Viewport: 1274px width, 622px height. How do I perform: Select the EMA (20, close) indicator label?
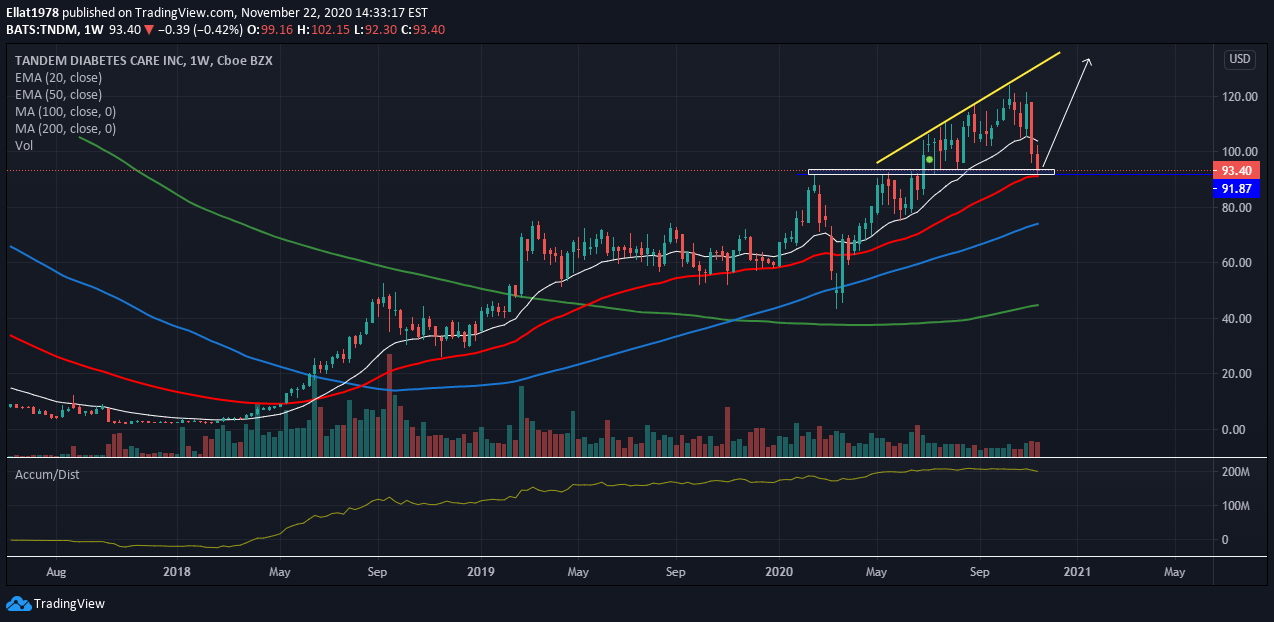point(56,78)
